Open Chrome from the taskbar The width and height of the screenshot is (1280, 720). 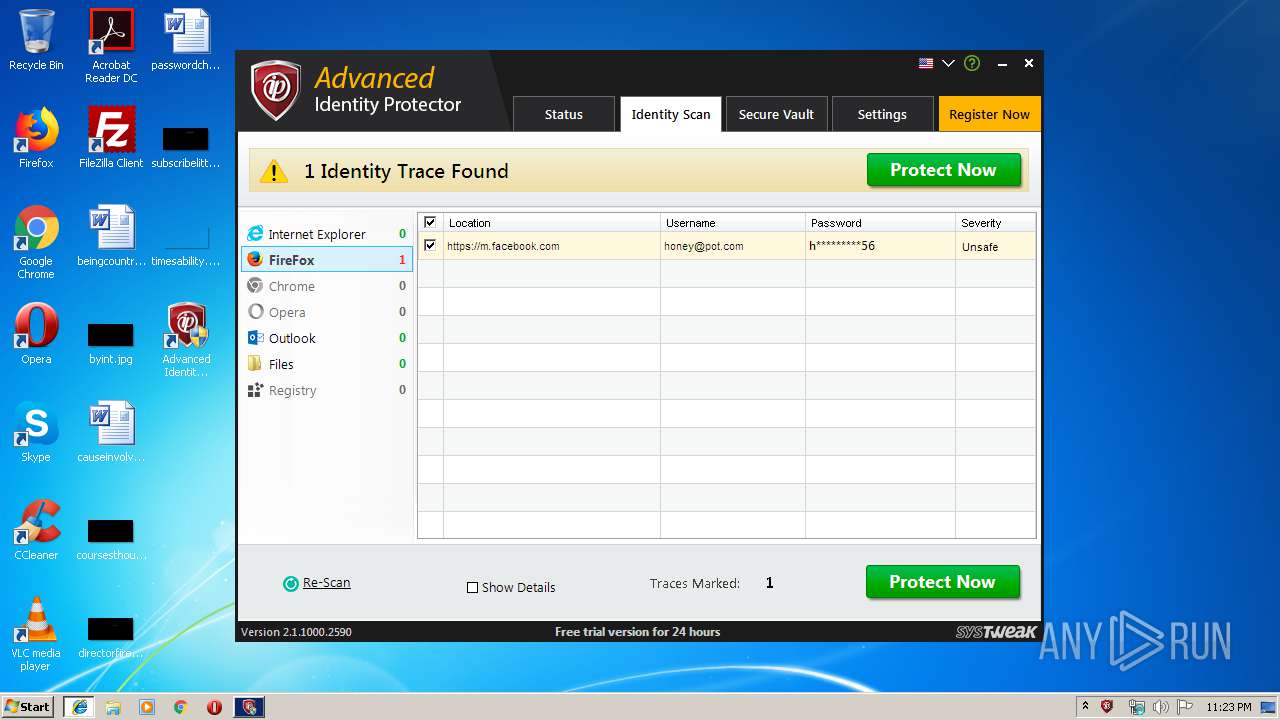180,707
